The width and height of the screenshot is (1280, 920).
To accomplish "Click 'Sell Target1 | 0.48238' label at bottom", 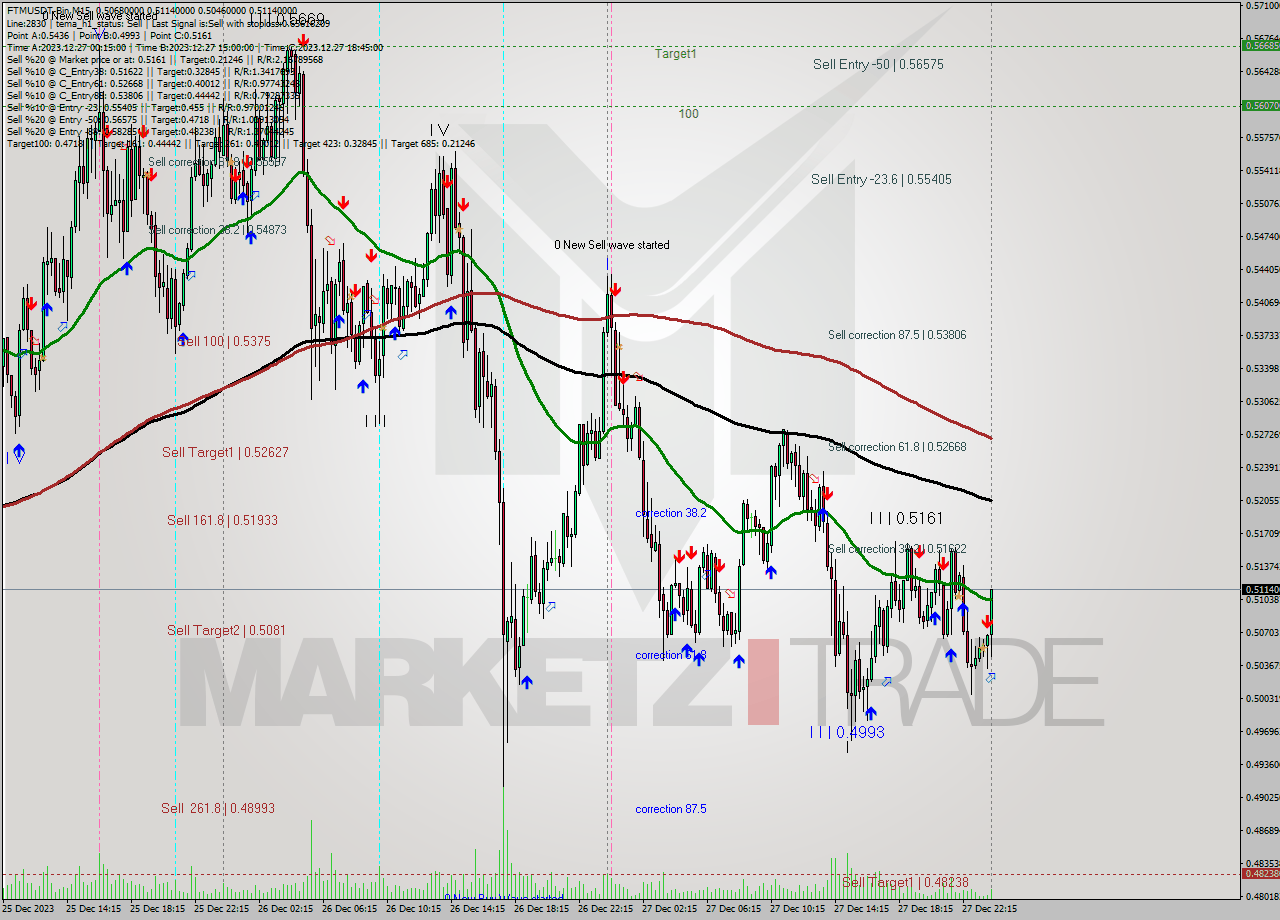I will 905,882.
